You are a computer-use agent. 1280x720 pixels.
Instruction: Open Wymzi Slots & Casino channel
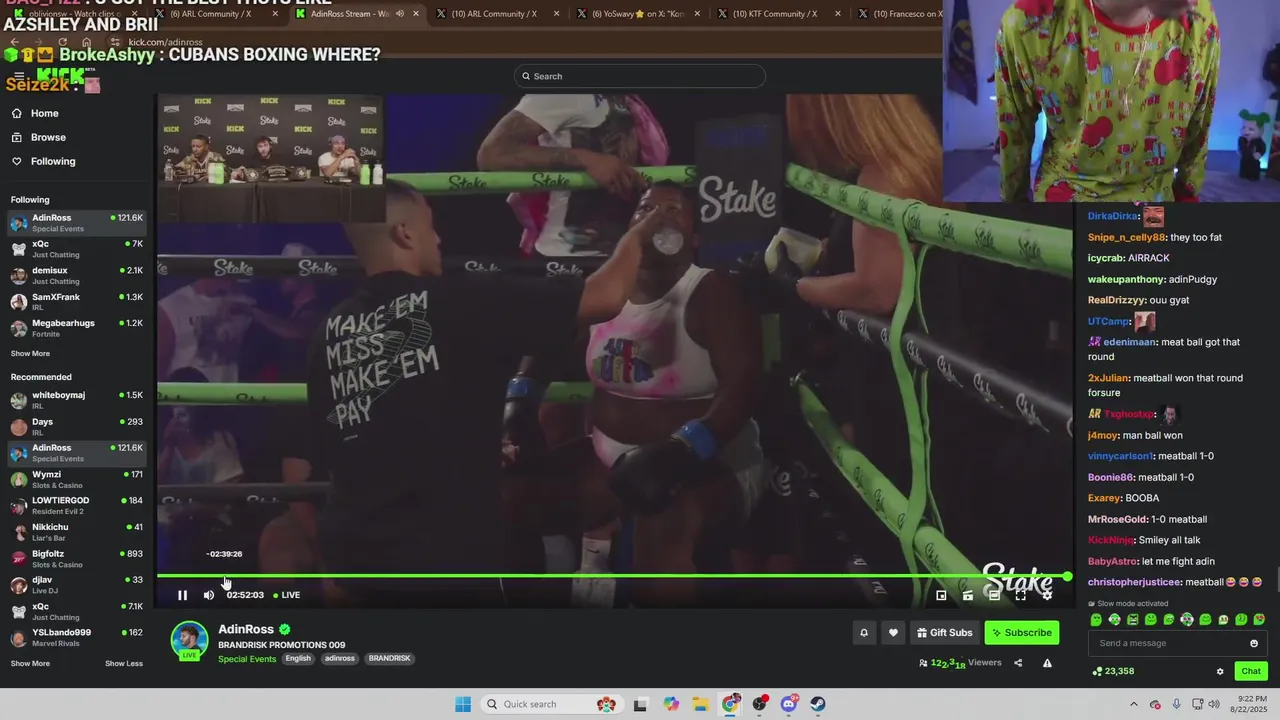point(77,479)
